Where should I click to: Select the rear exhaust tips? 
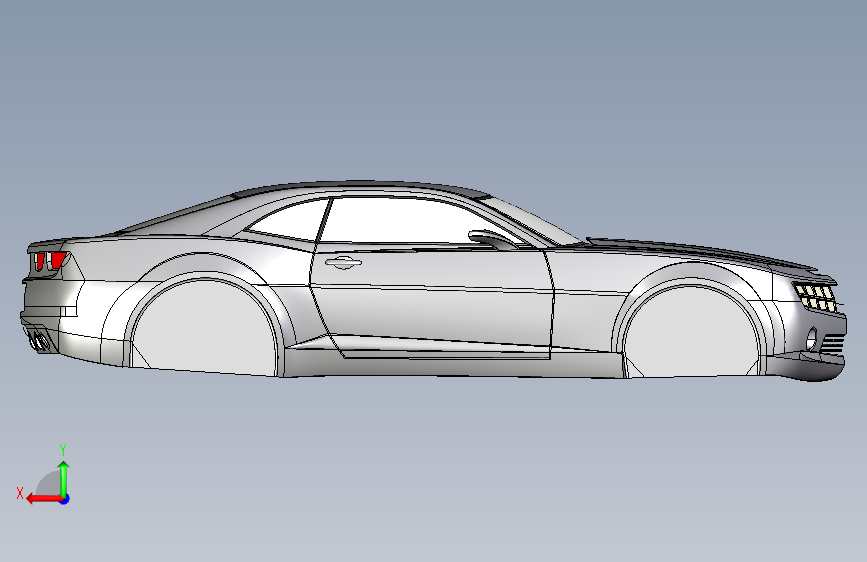click(38, 340)
